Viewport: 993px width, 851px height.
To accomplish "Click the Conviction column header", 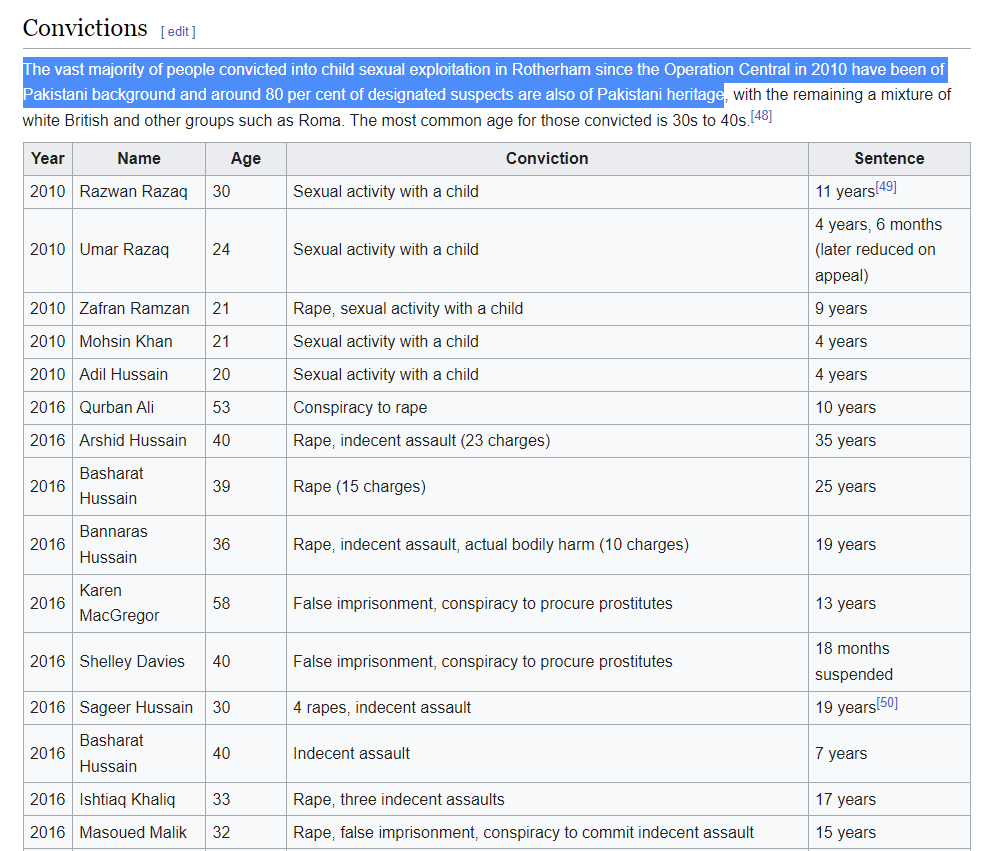I will point(547,158).
